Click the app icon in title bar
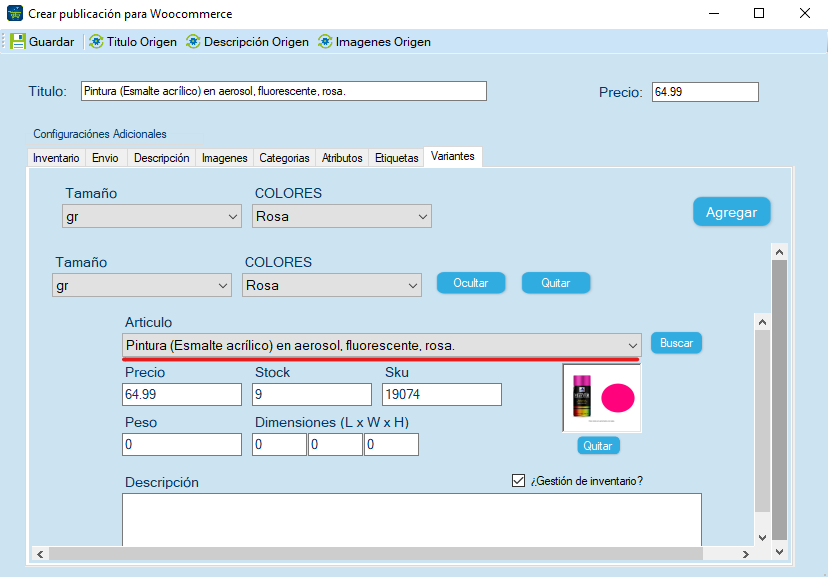The height and width of the screenshot is (577, 828). point(15,13)
